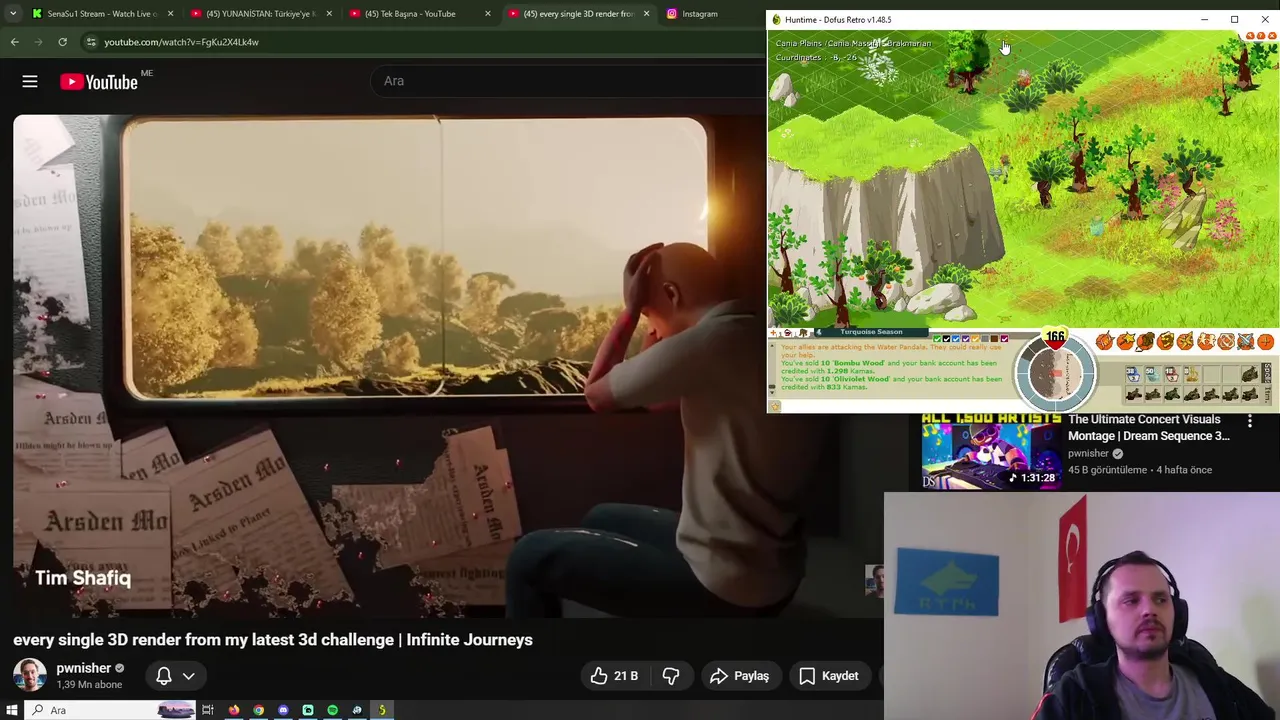Click the YouTube Ara search field
1280x720 pixels.
point(570,81)
